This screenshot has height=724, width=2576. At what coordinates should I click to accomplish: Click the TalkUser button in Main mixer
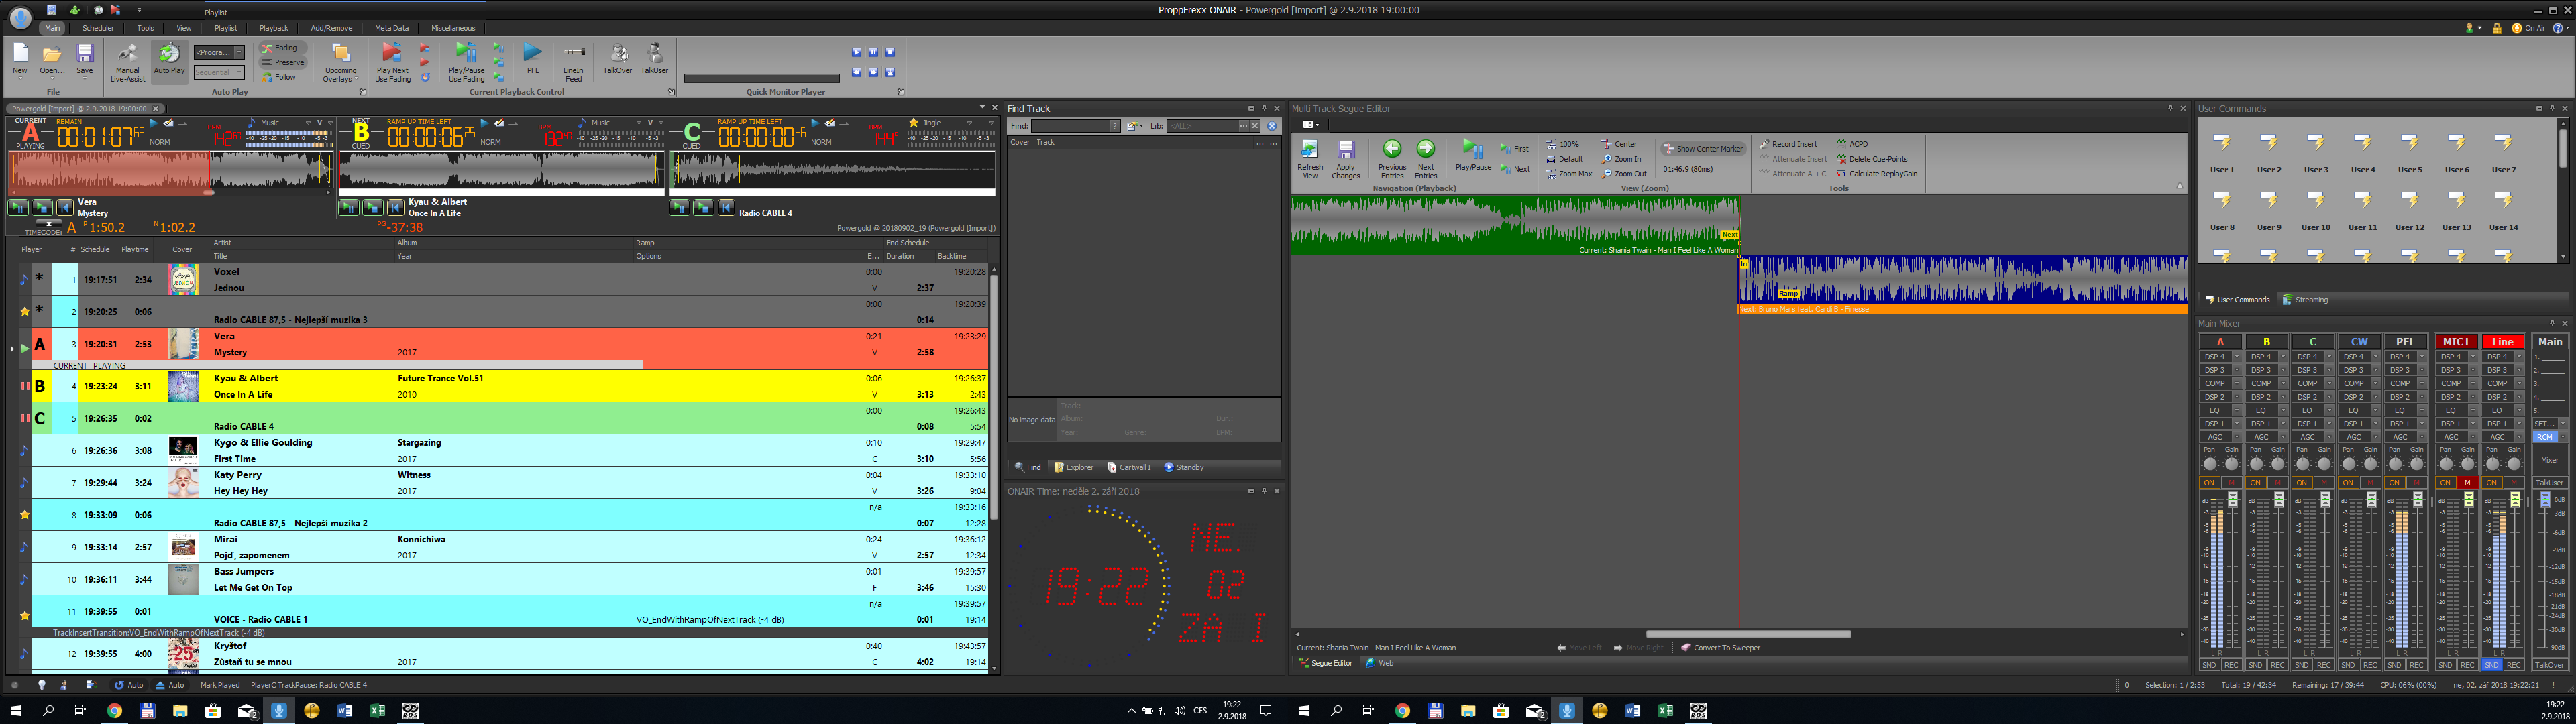click(2549, 483)
